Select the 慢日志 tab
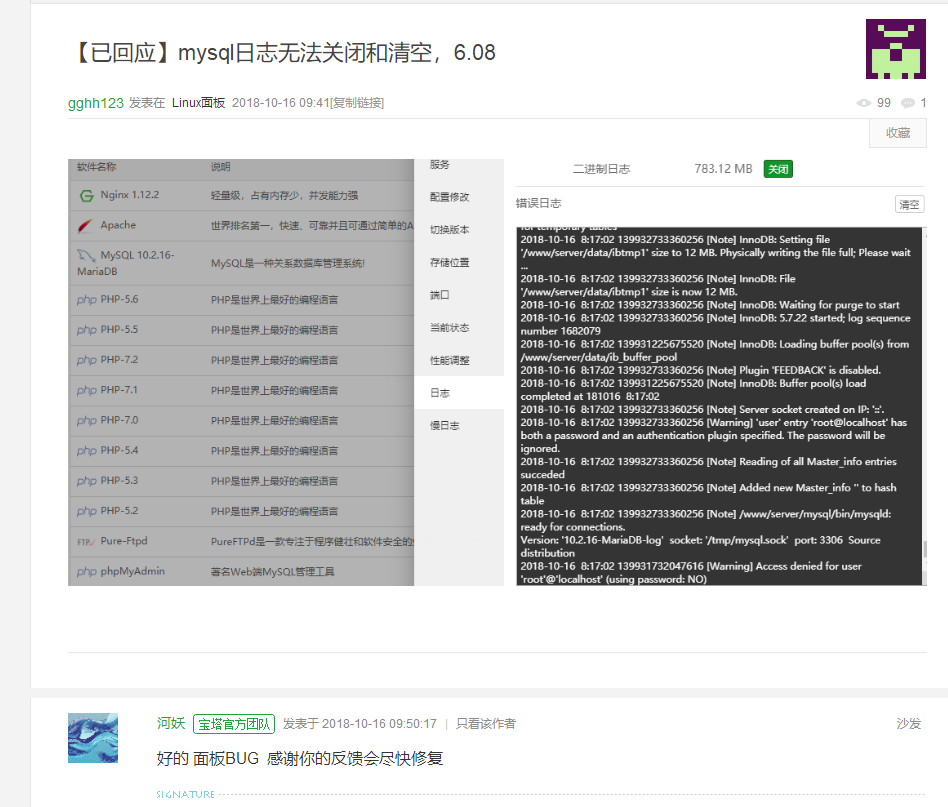 tap(444, 426)
